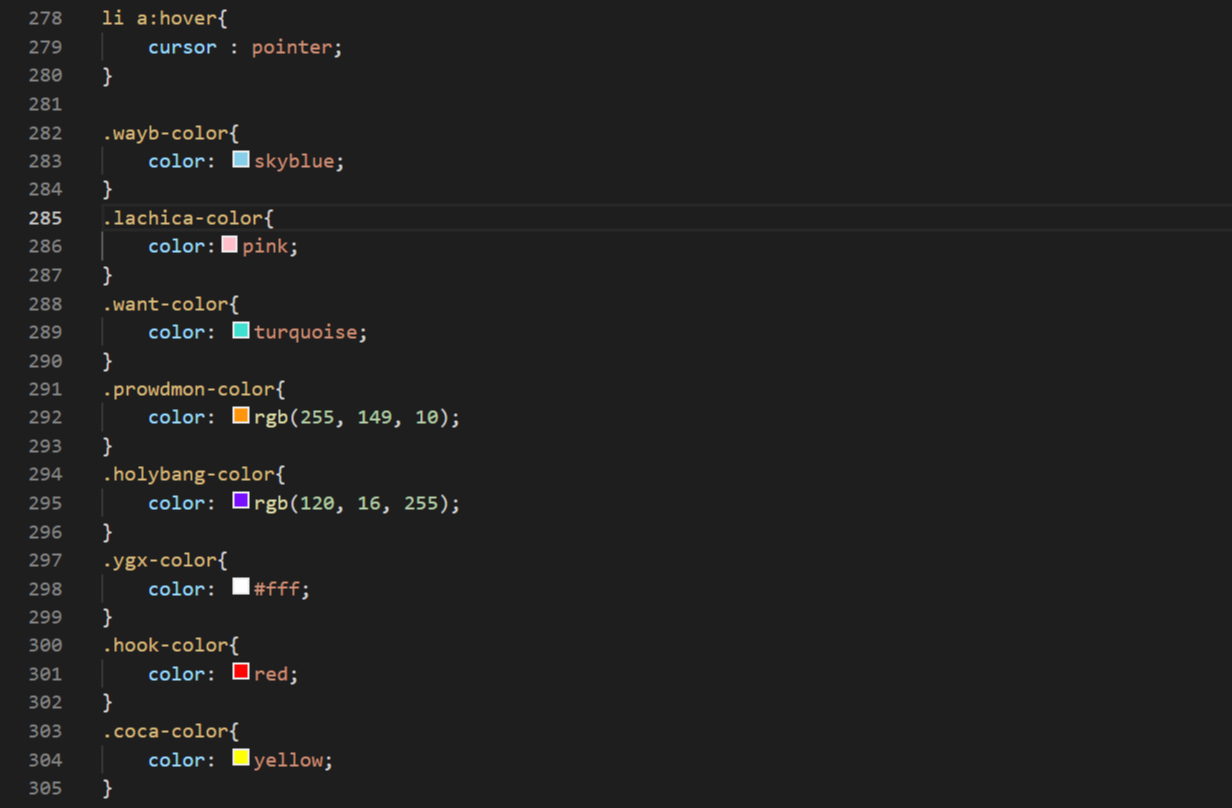The image size is (1232, 808).
Task: Open the pink color swatch picker
Action: [229, 244]
